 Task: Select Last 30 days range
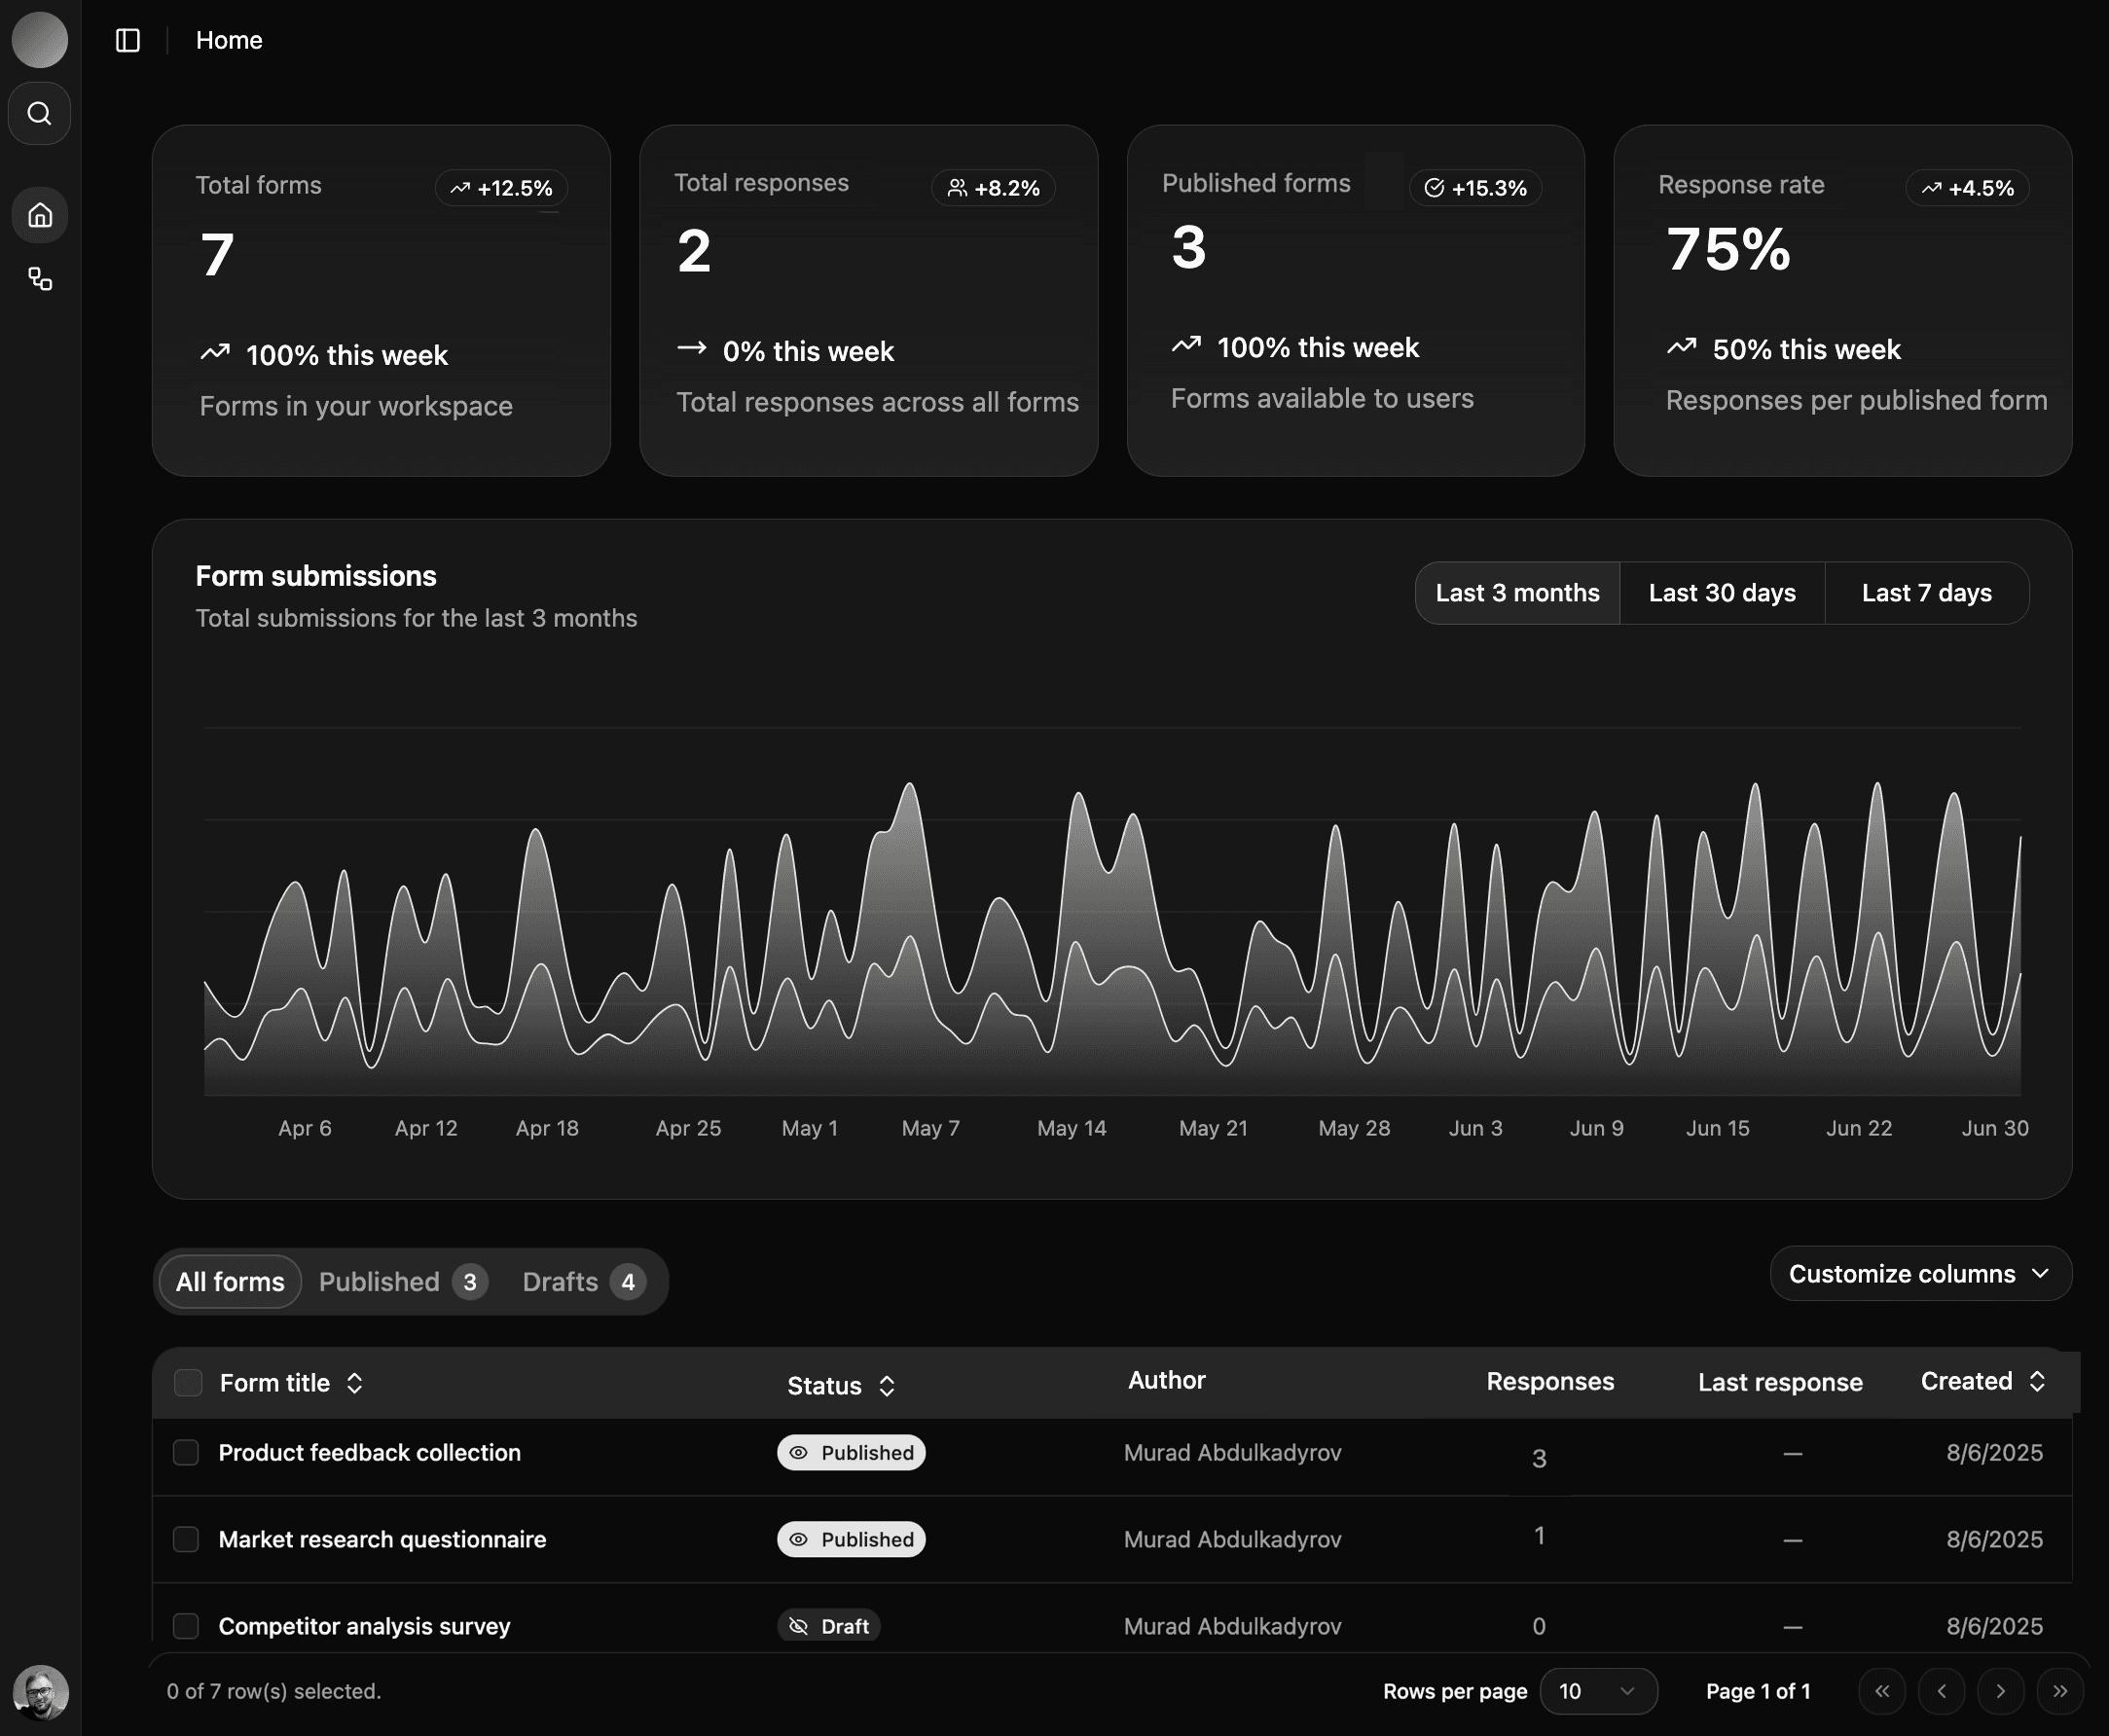pyautogui.click(x=1722, y=593)
